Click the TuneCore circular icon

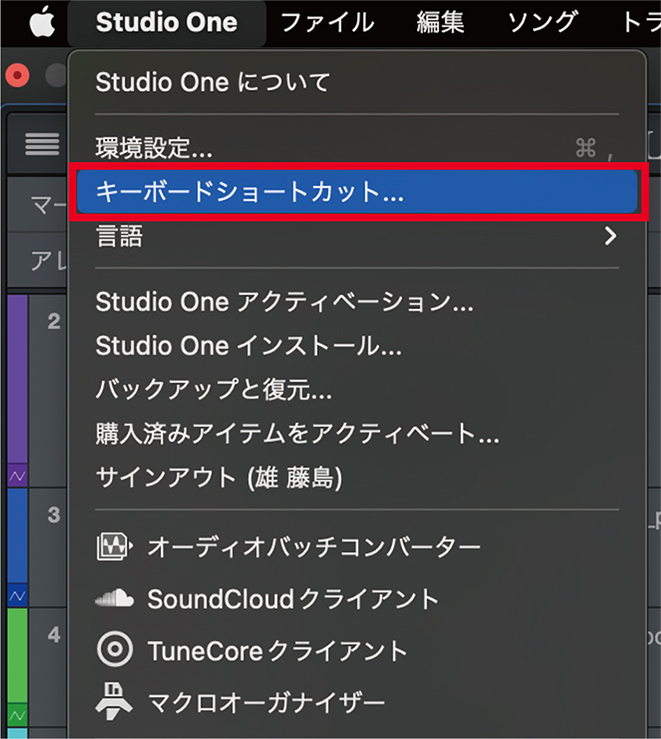point(114,649)
